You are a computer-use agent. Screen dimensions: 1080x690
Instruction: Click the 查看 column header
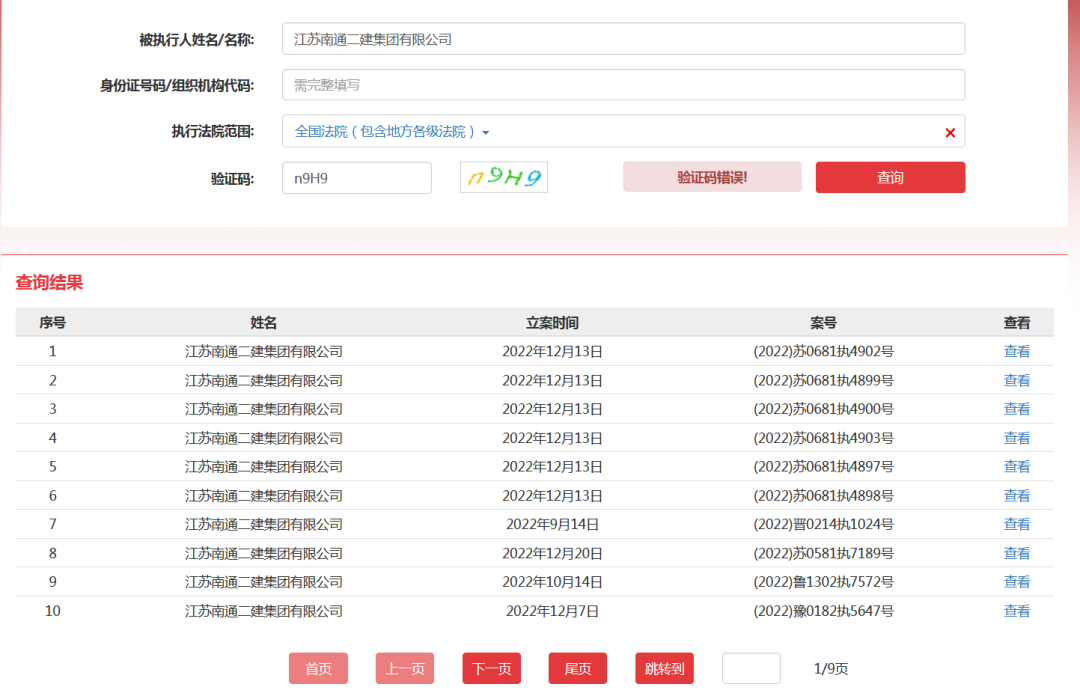1017,322
